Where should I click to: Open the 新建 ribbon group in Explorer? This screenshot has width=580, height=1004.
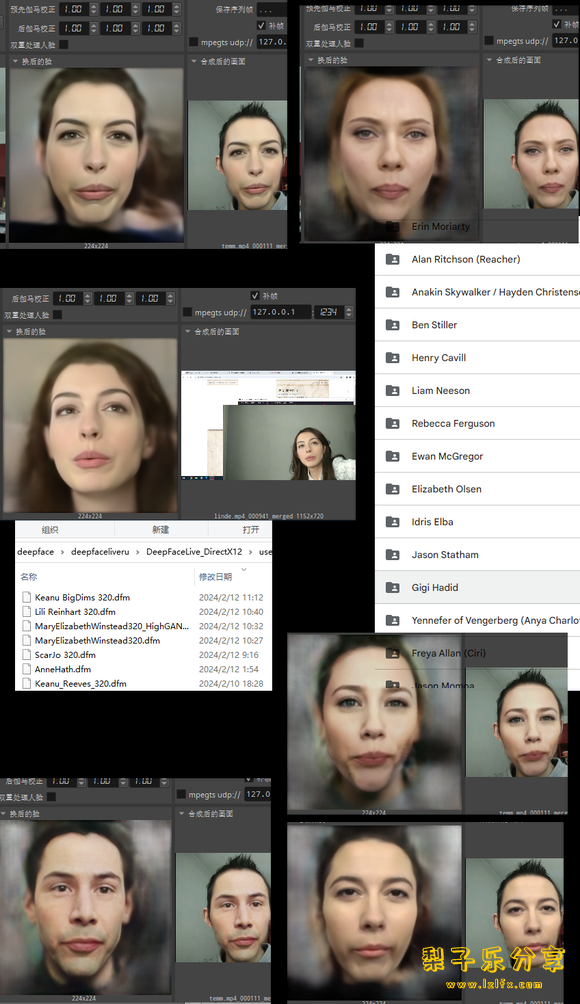[x=161, y=530]
